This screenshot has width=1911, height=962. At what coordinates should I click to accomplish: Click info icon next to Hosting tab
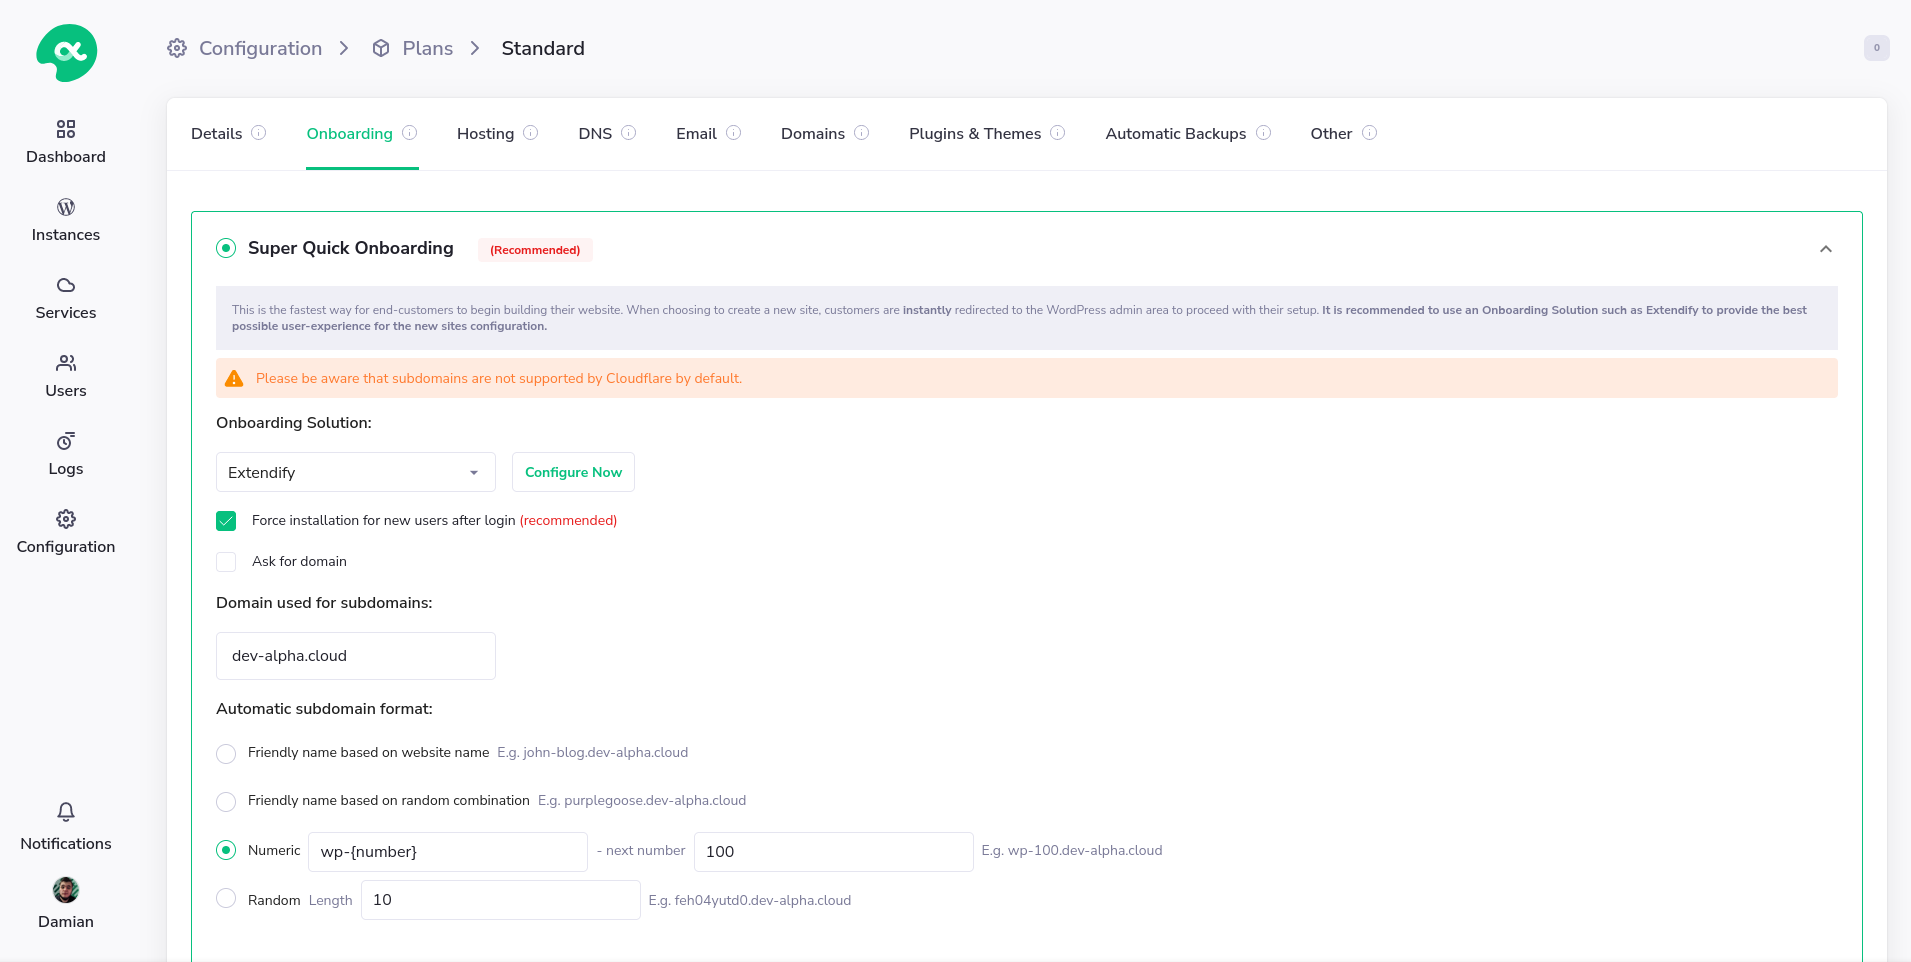531,133
